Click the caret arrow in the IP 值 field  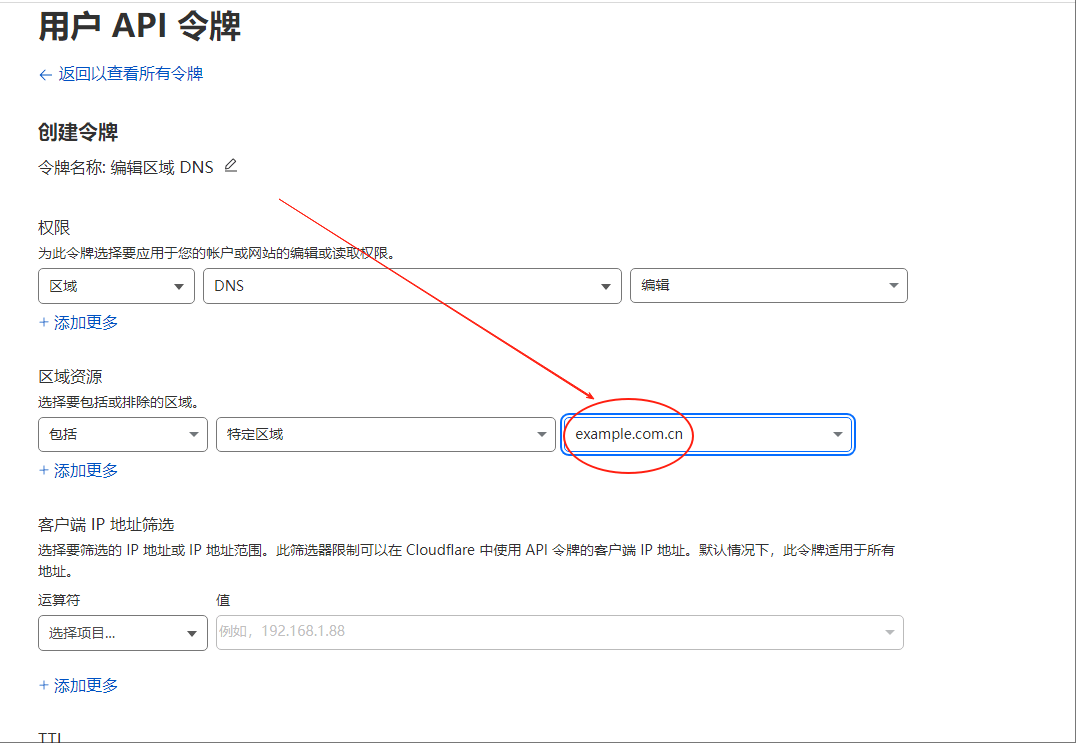tap(889, 632)
